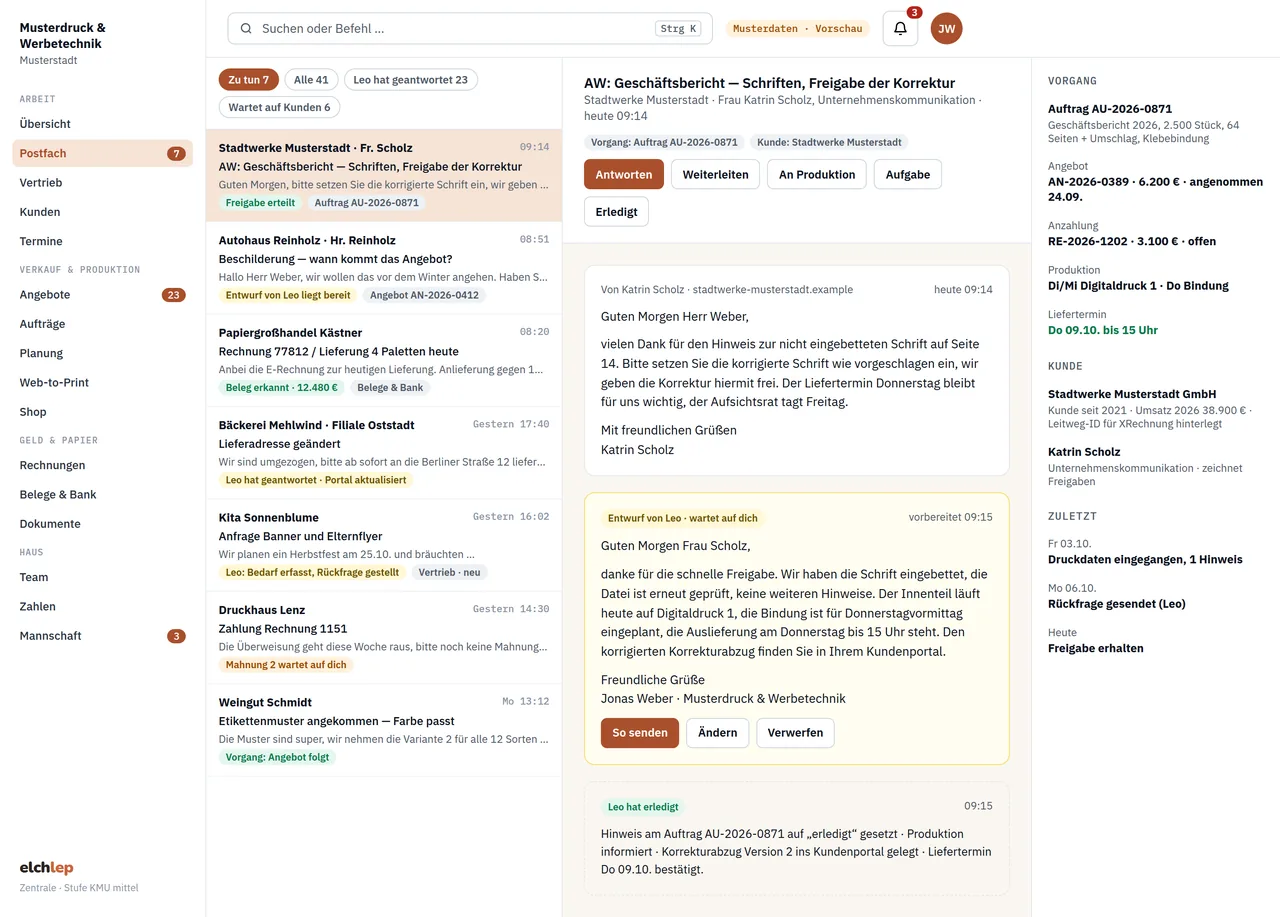Click the 'Kunde: Stadtwerke Musterstadt' tag
Viewport: 1280px width, 917px height.
click(829, 142)
